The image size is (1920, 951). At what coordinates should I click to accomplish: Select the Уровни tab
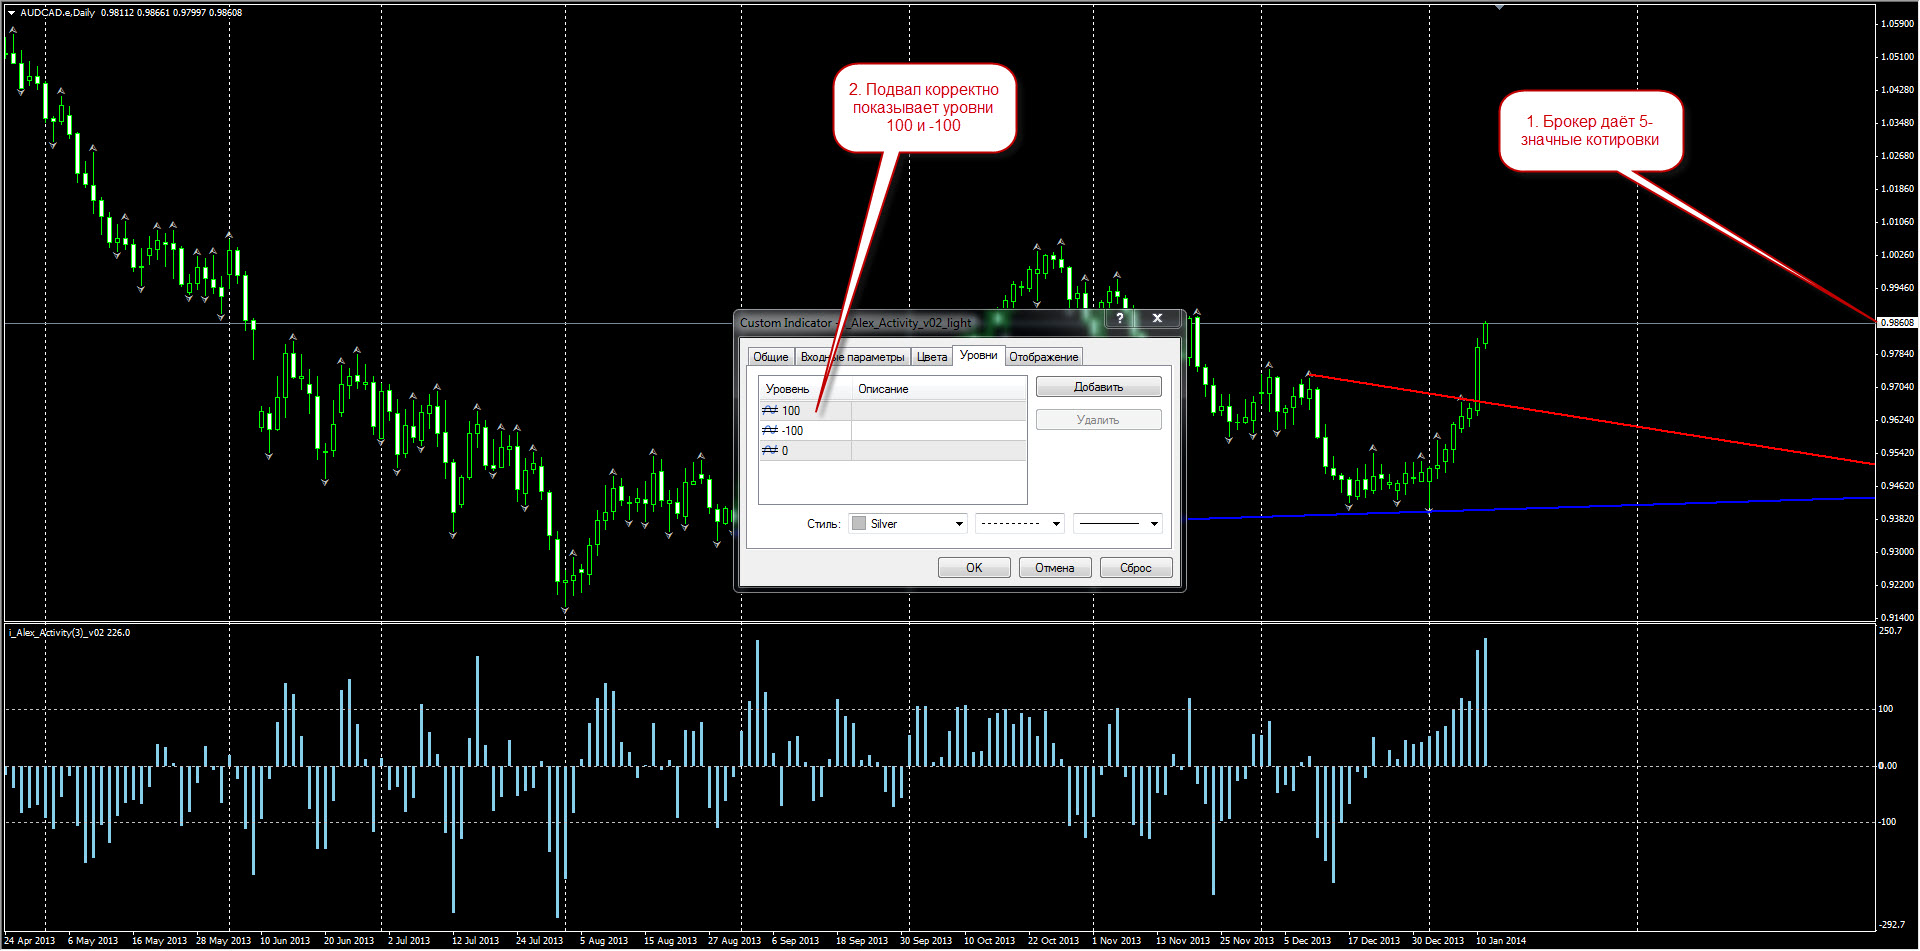tap(978, 355)
